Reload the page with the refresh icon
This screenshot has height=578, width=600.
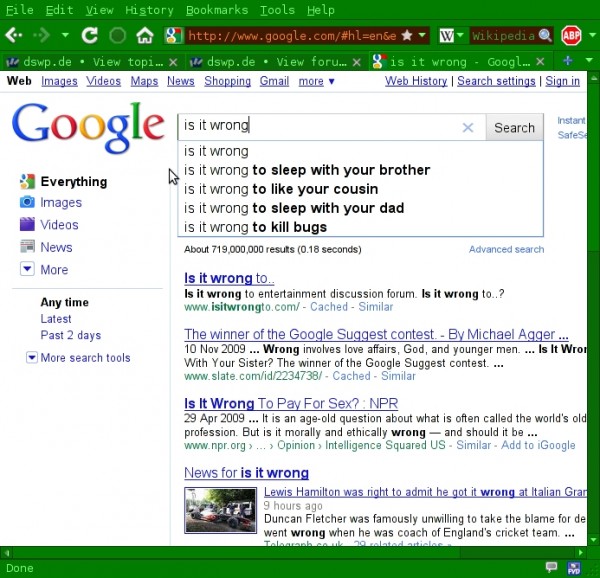[90, 36]
